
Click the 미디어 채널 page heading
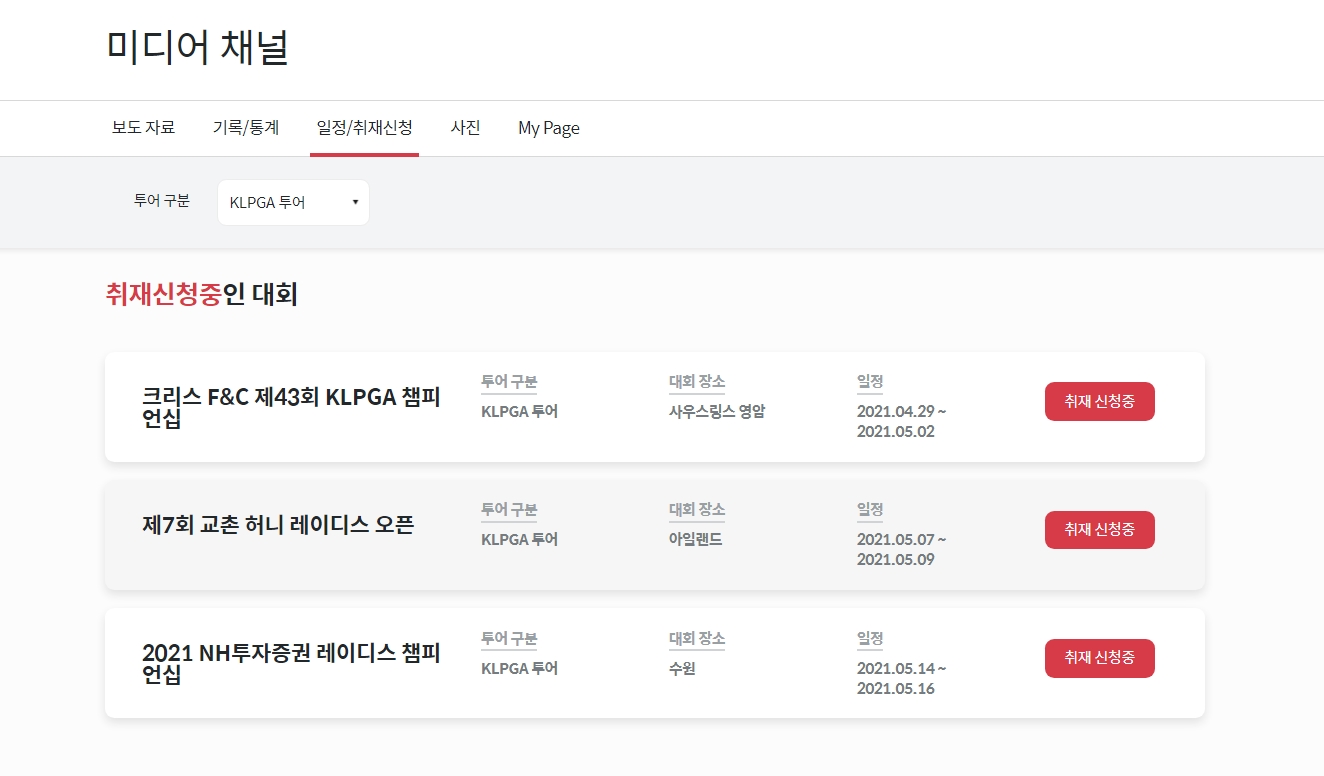click(198, 47)
